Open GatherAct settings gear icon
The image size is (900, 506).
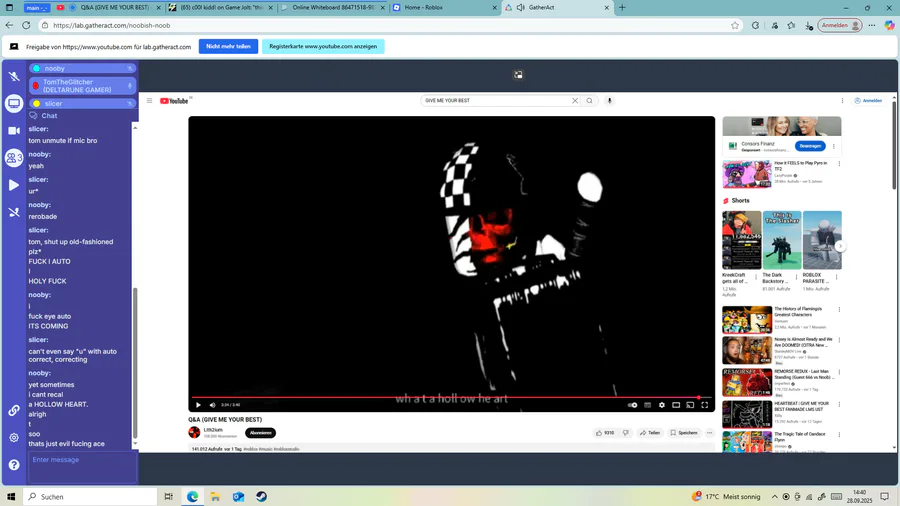14,437
